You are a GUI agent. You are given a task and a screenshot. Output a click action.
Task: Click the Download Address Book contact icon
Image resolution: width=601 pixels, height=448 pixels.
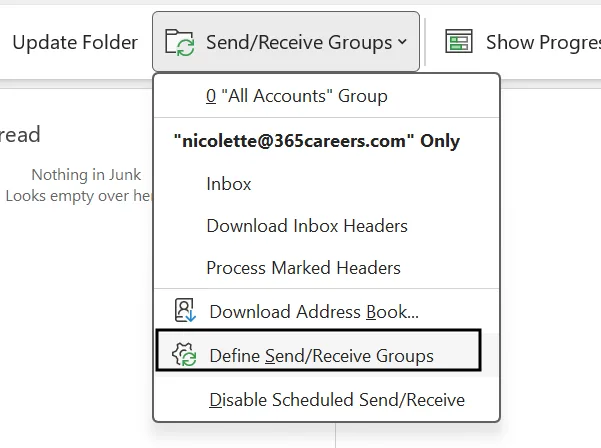pyautogui.click(x=185, y=310)
